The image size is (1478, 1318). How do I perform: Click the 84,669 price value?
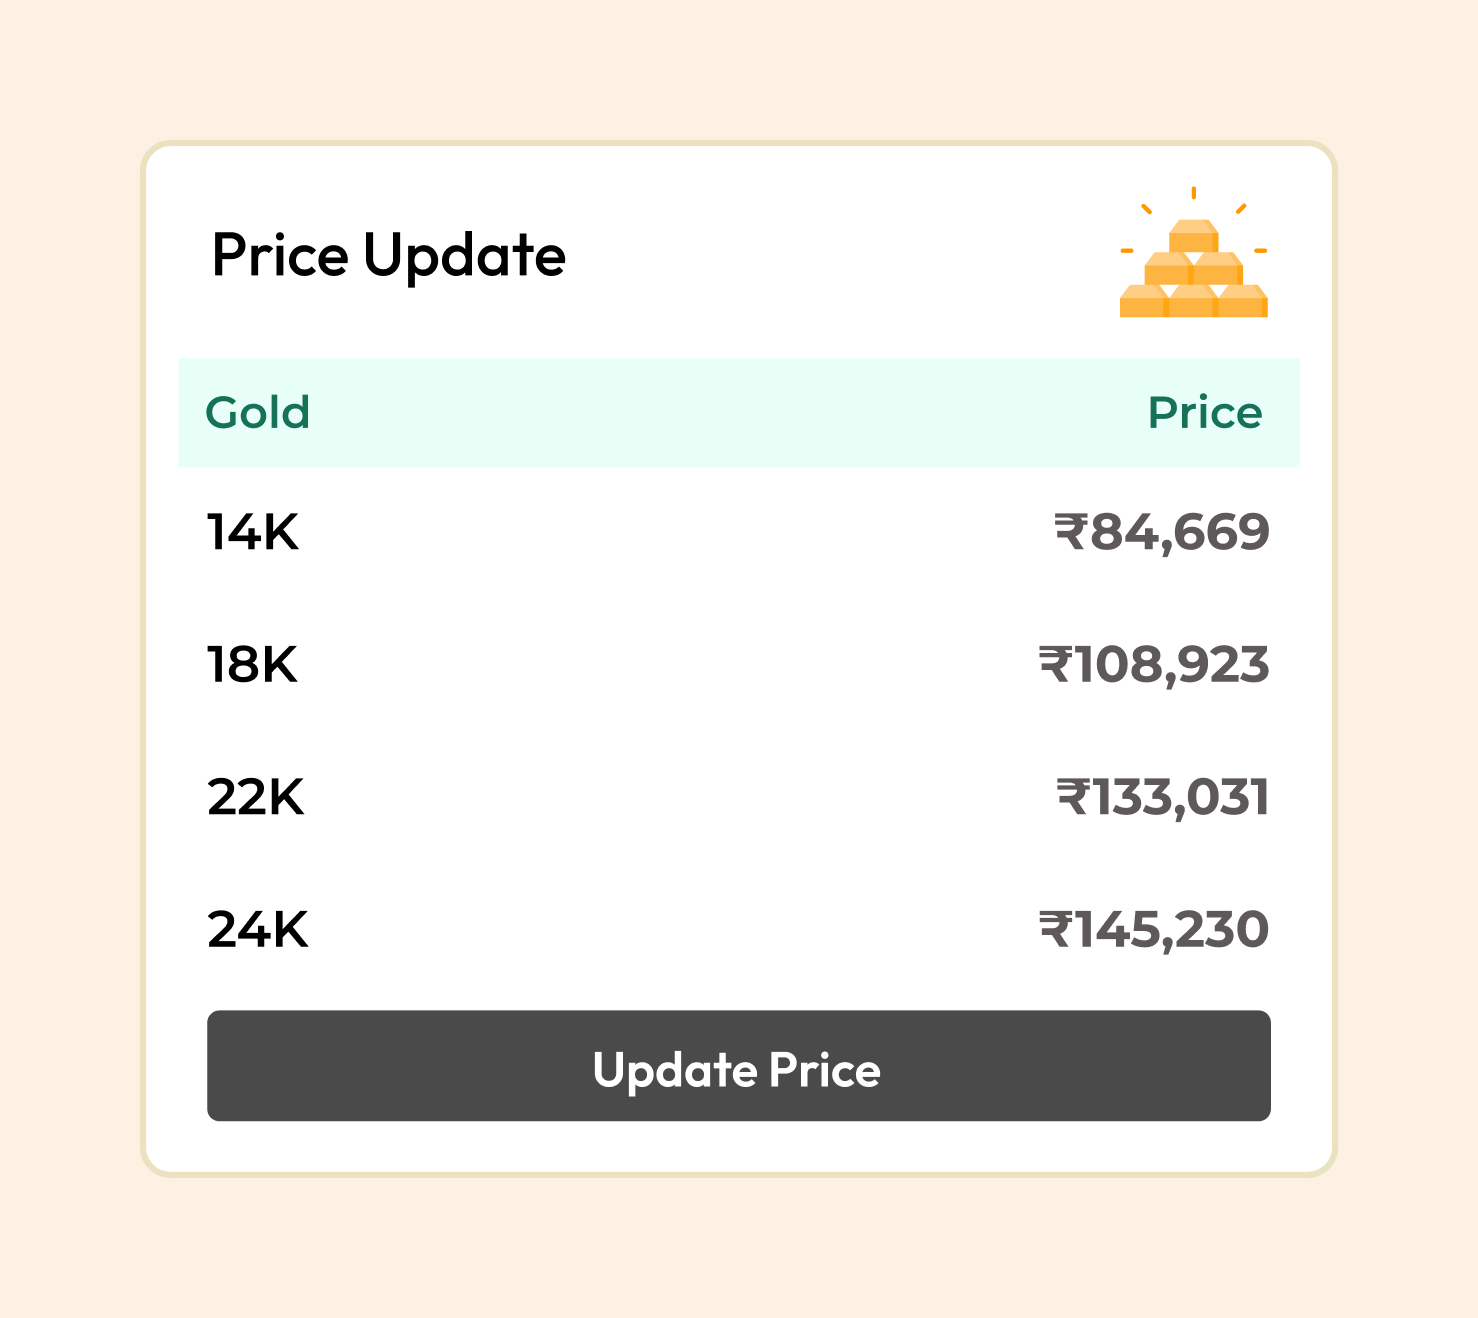1179,532
